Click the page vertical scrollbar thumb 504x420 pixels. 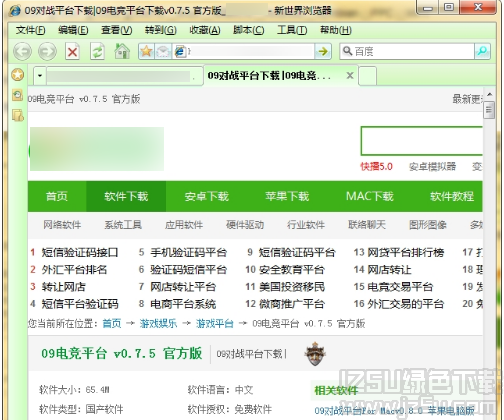pos(489,109)
